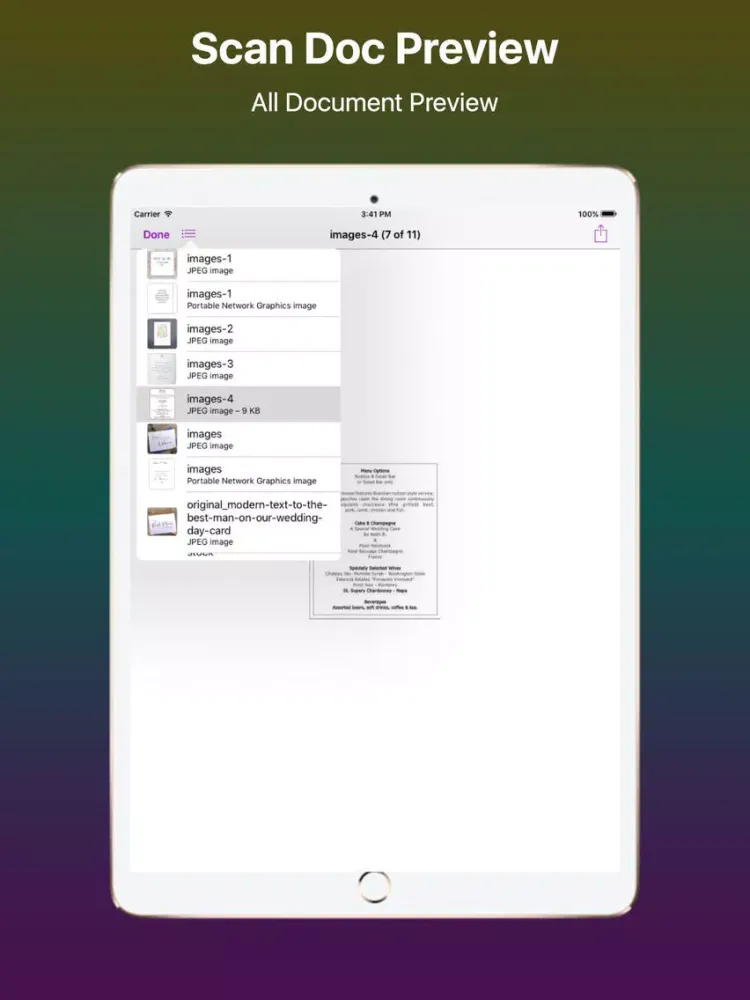Tap the Wi-Fi icon beside Carrier
This screenshot has width=750, height=1000.
click(x=168, y=214)
